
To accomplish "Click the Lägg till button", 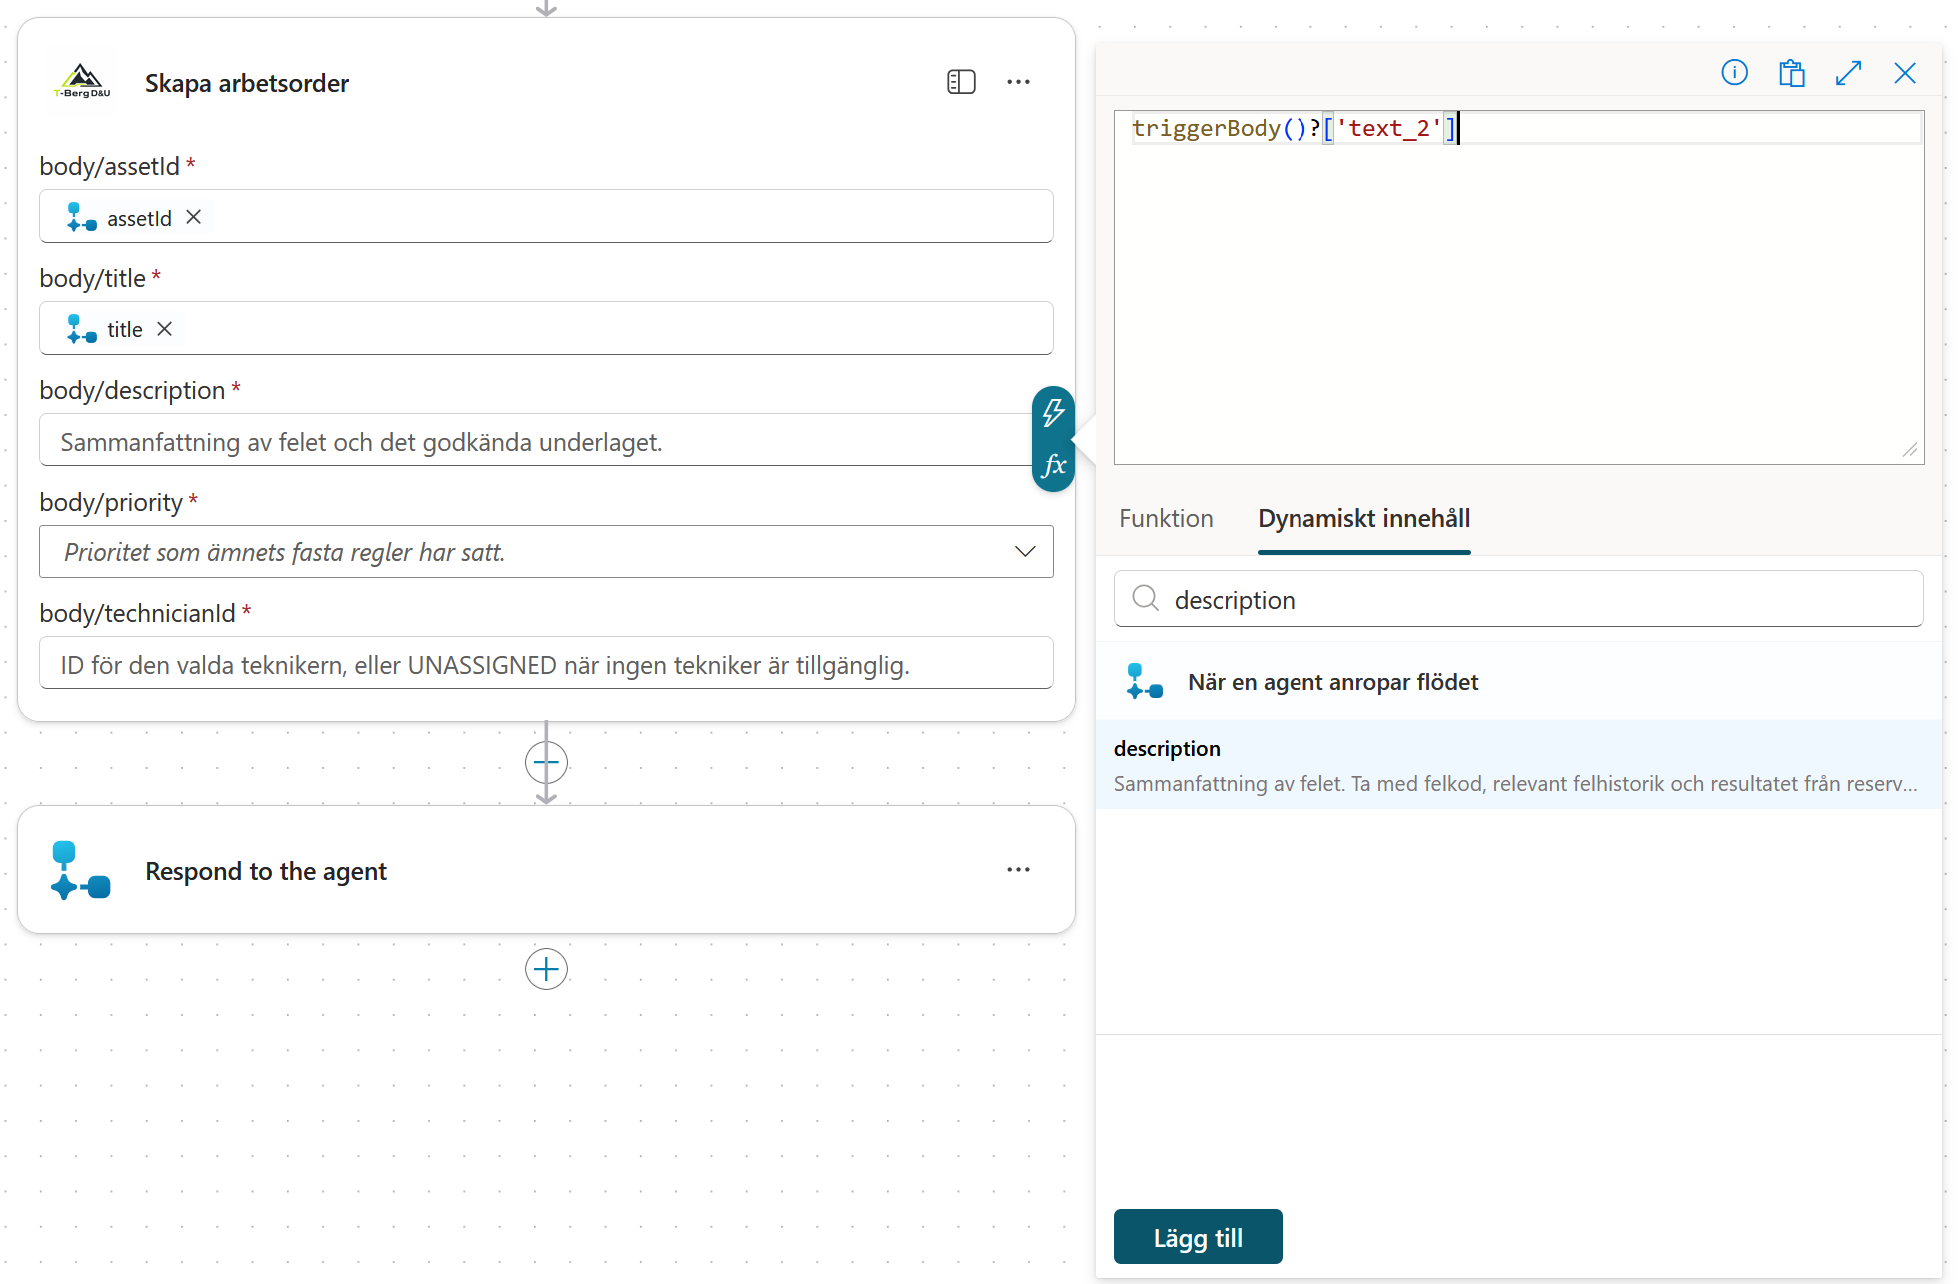I will point(1198,1237).
